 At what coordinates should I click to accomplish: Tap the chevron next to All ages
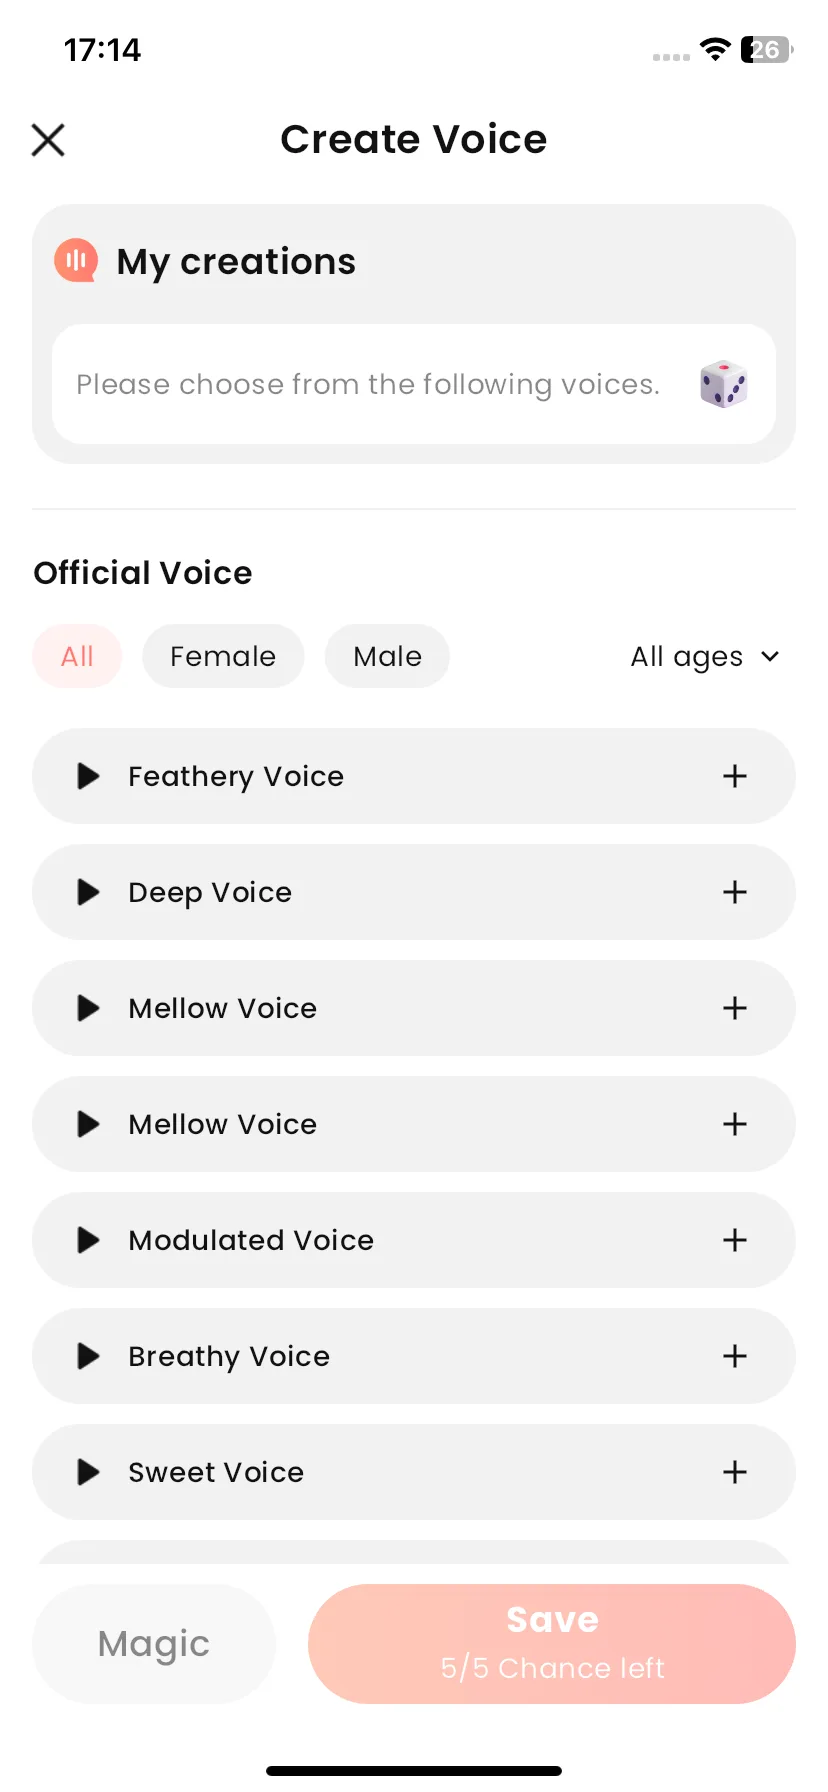pos(770,656)
